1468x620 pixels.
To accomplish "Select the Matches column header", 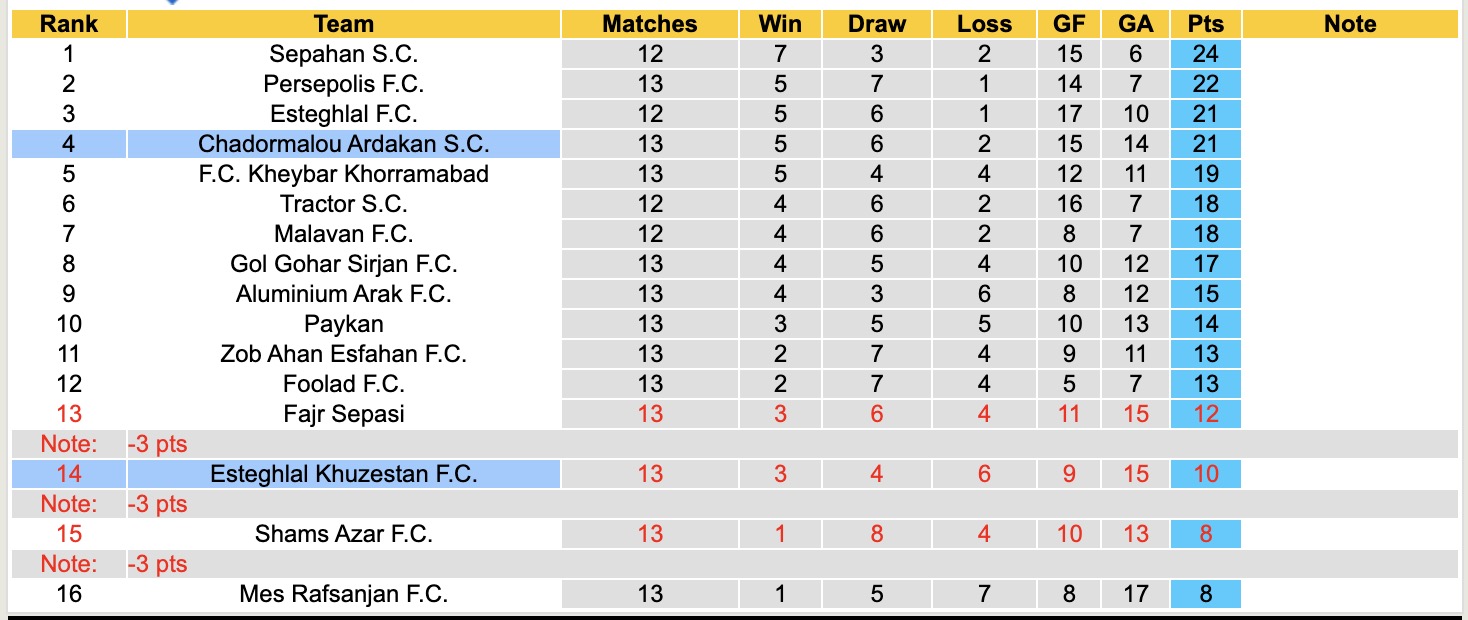I will (649, 24).
